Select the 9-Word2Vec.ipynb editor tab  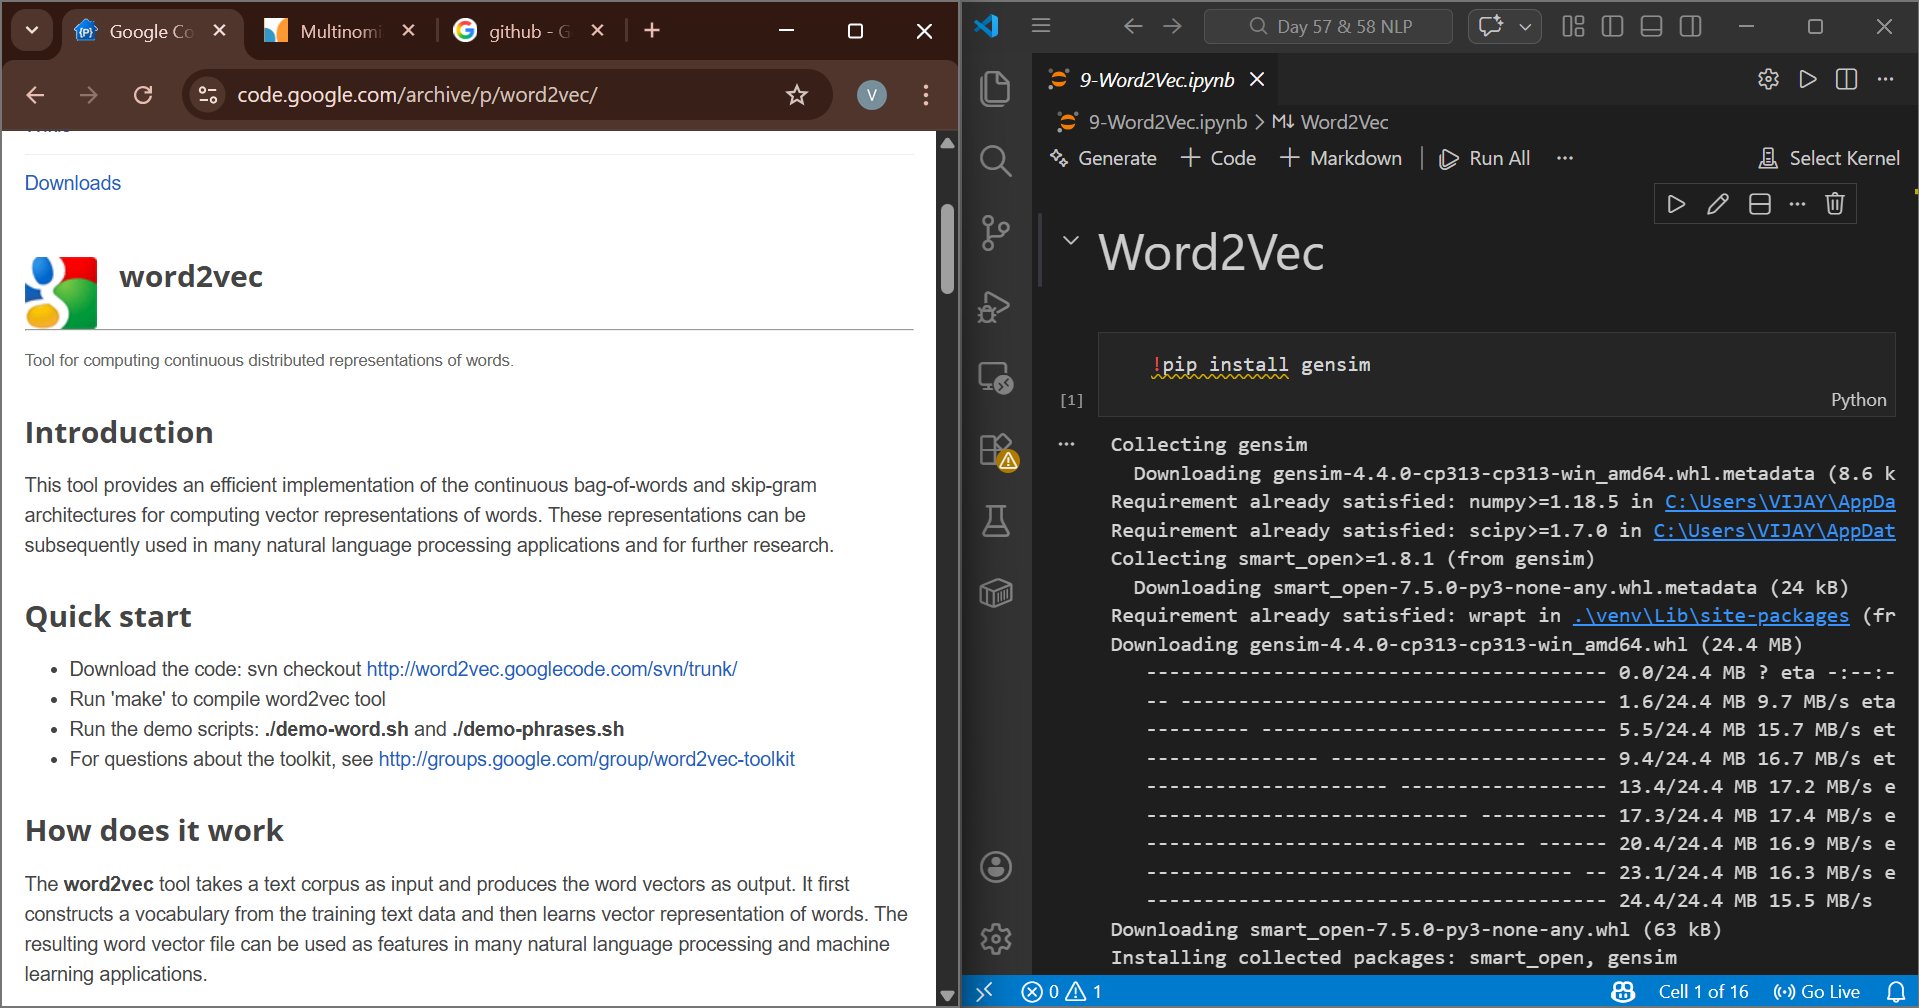[1156, 80]
